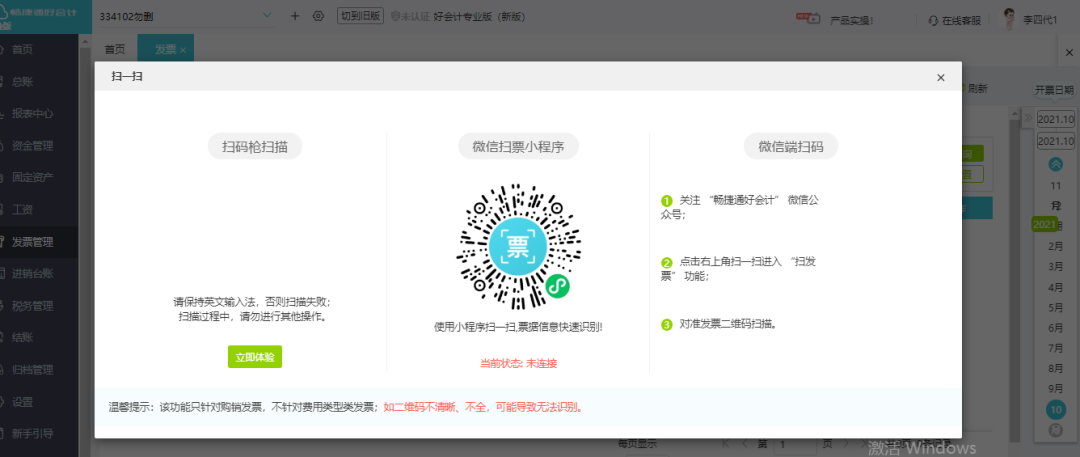
Task: Click the 切到旧版 button
Action: pyautogui.click(x=360, y=16)
